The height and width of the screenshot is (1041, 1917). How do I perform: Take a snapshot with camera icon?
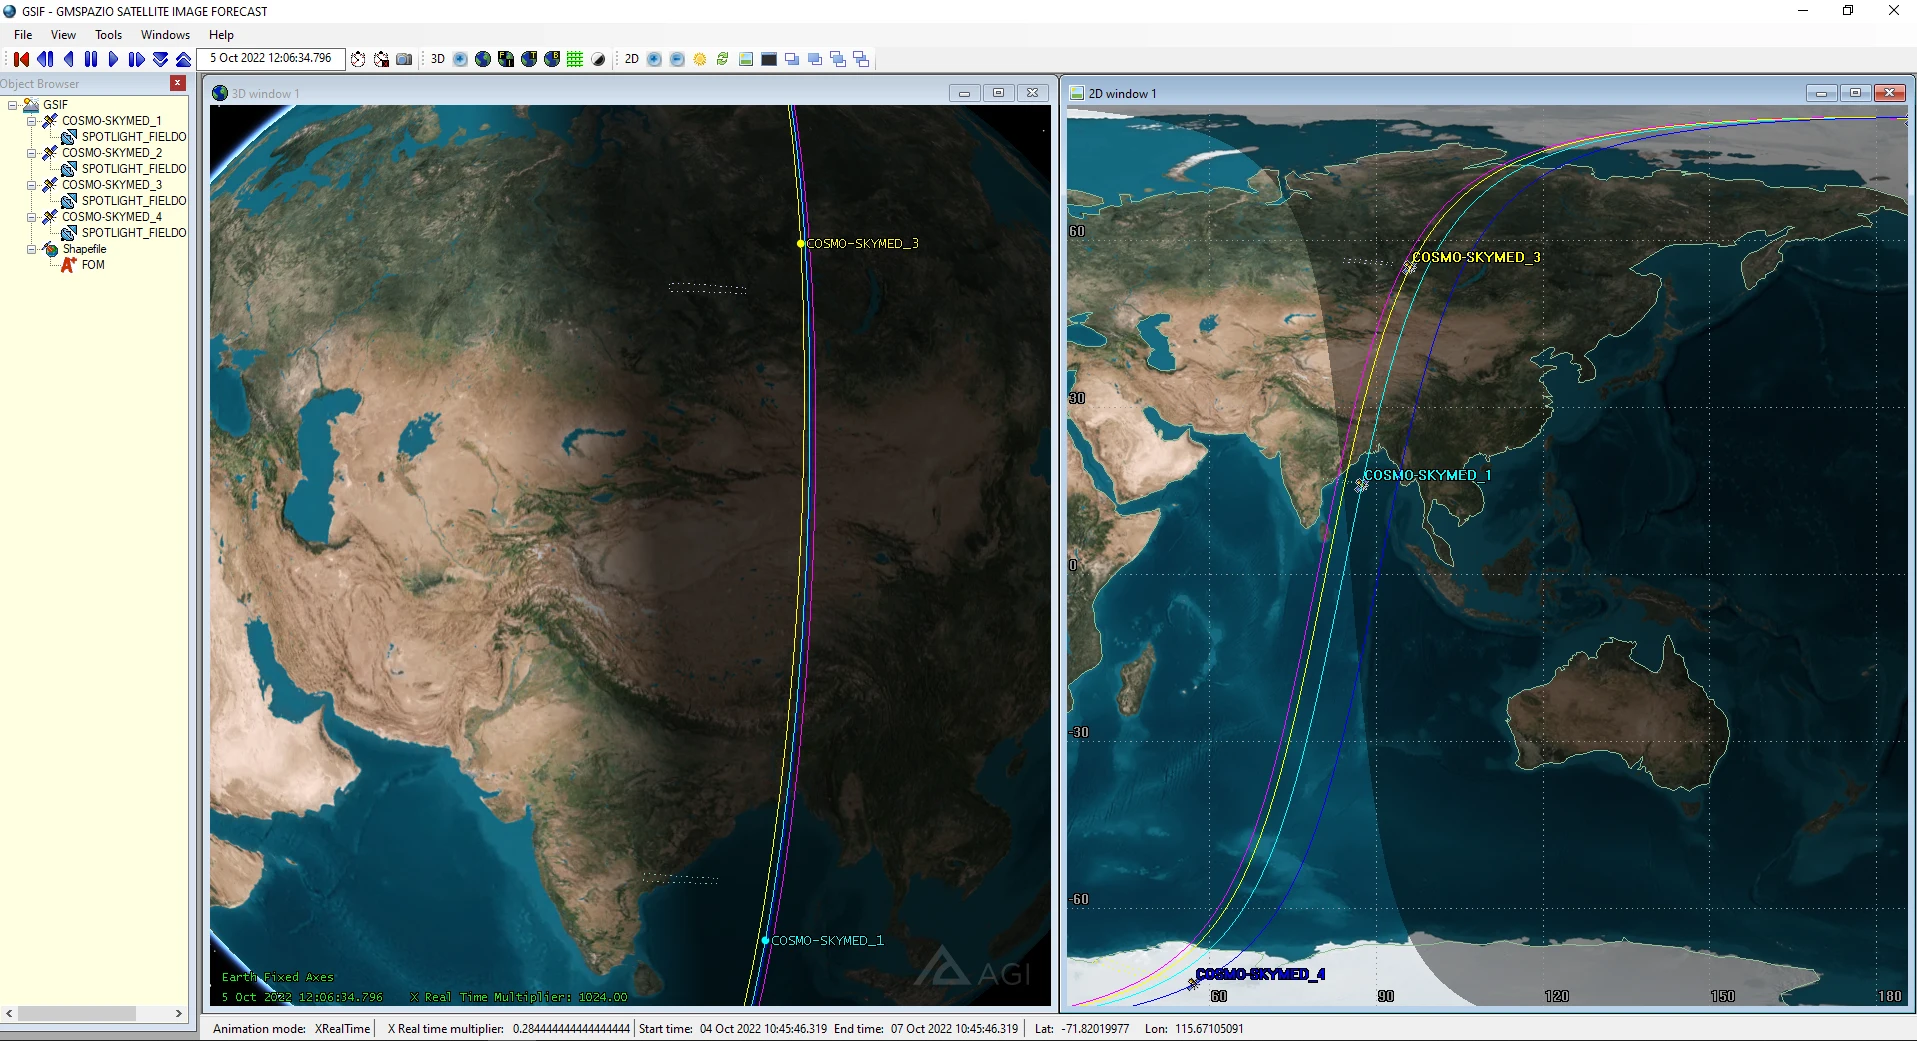coord(404,59)
